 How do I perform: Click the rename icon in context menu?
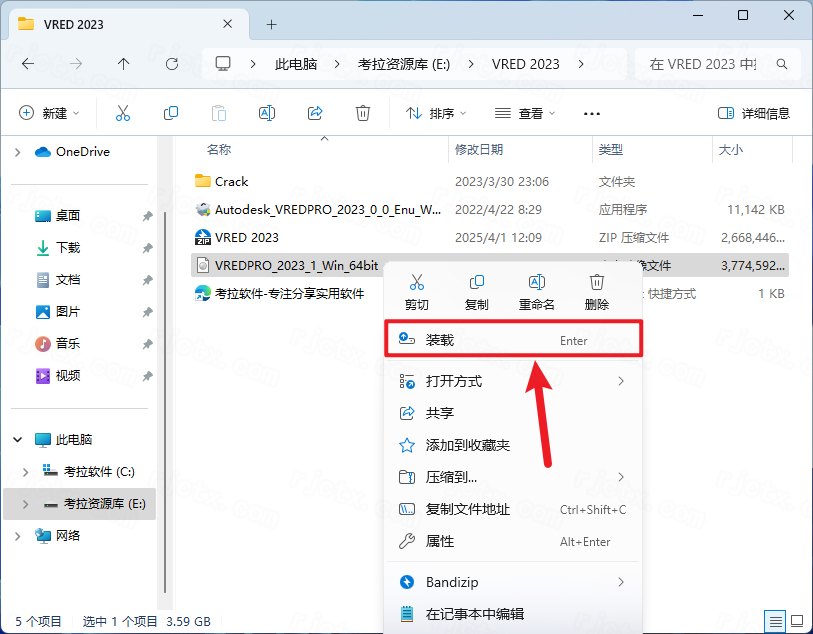point(537,284)
